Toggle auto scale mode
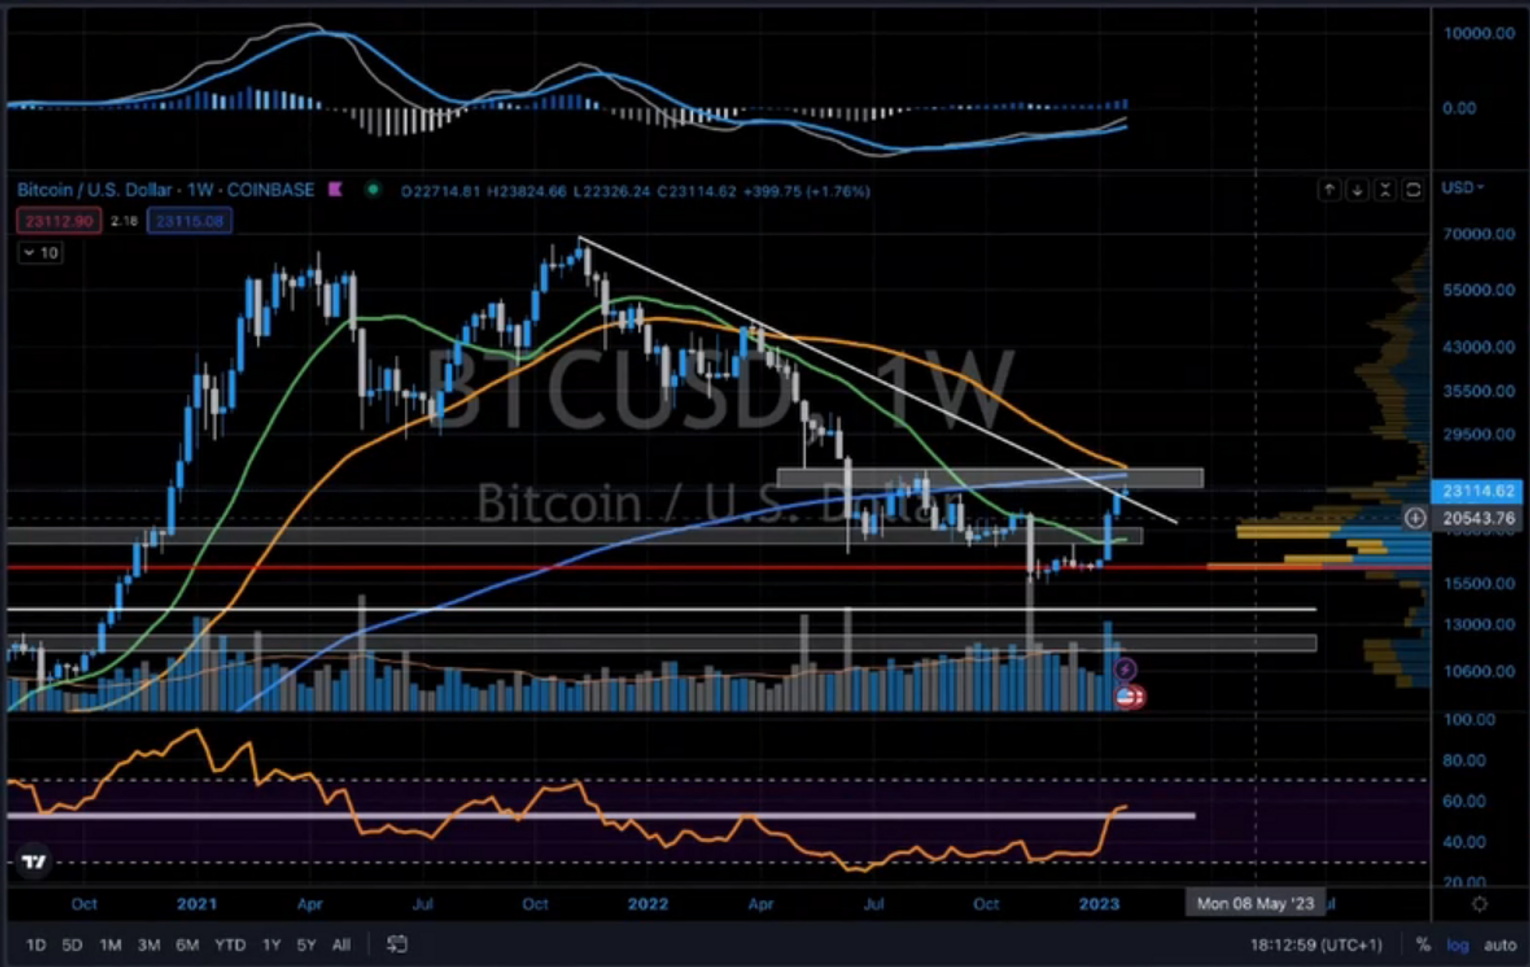1530x967 pixels. tap(1499, 944)
